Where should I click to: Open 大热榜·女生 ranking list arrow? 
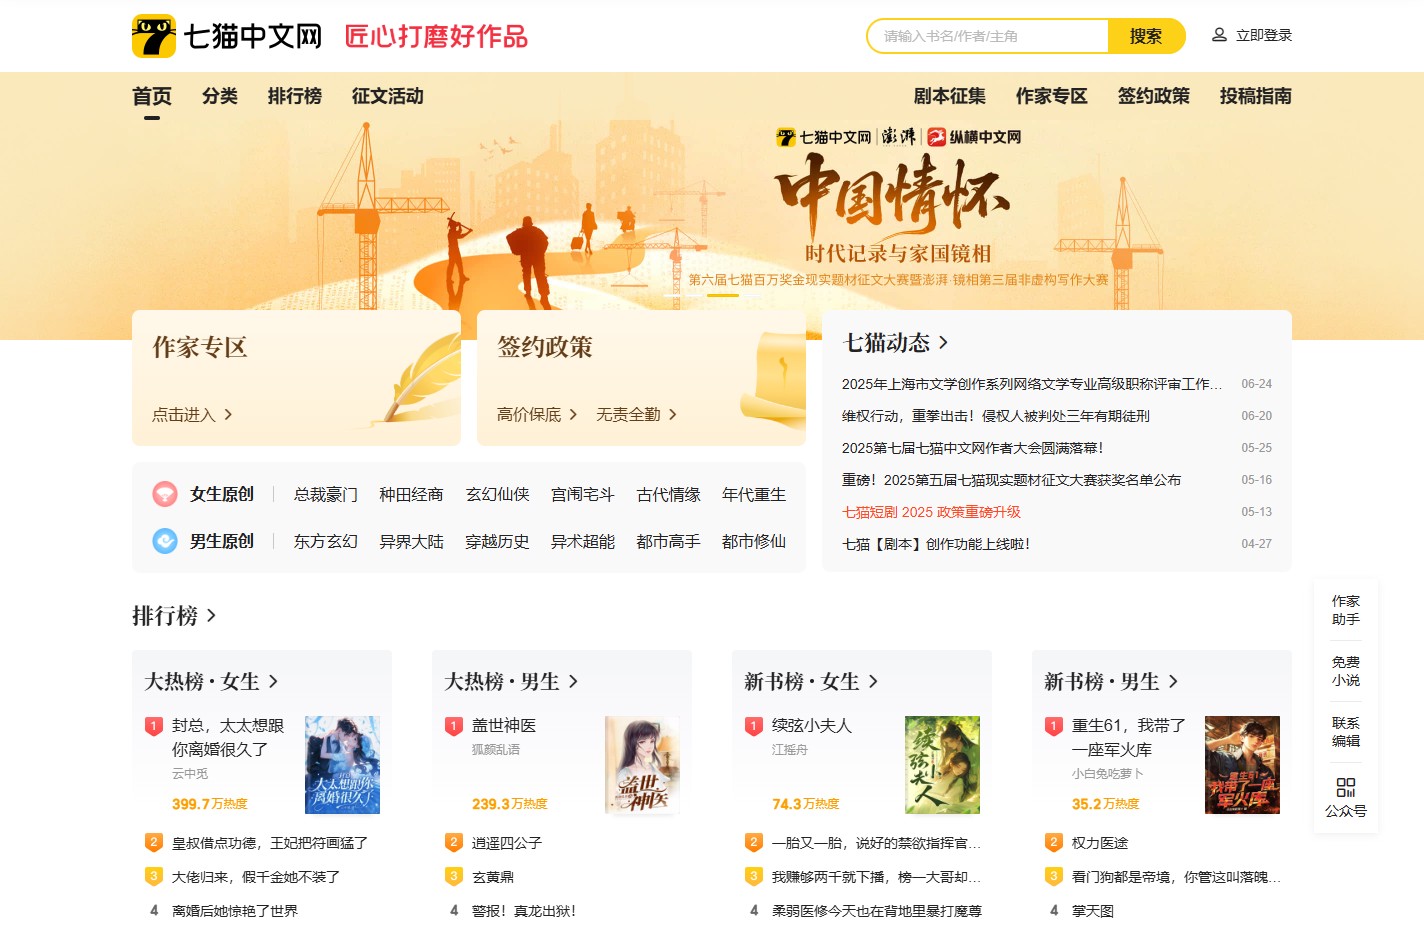(273, 681)
